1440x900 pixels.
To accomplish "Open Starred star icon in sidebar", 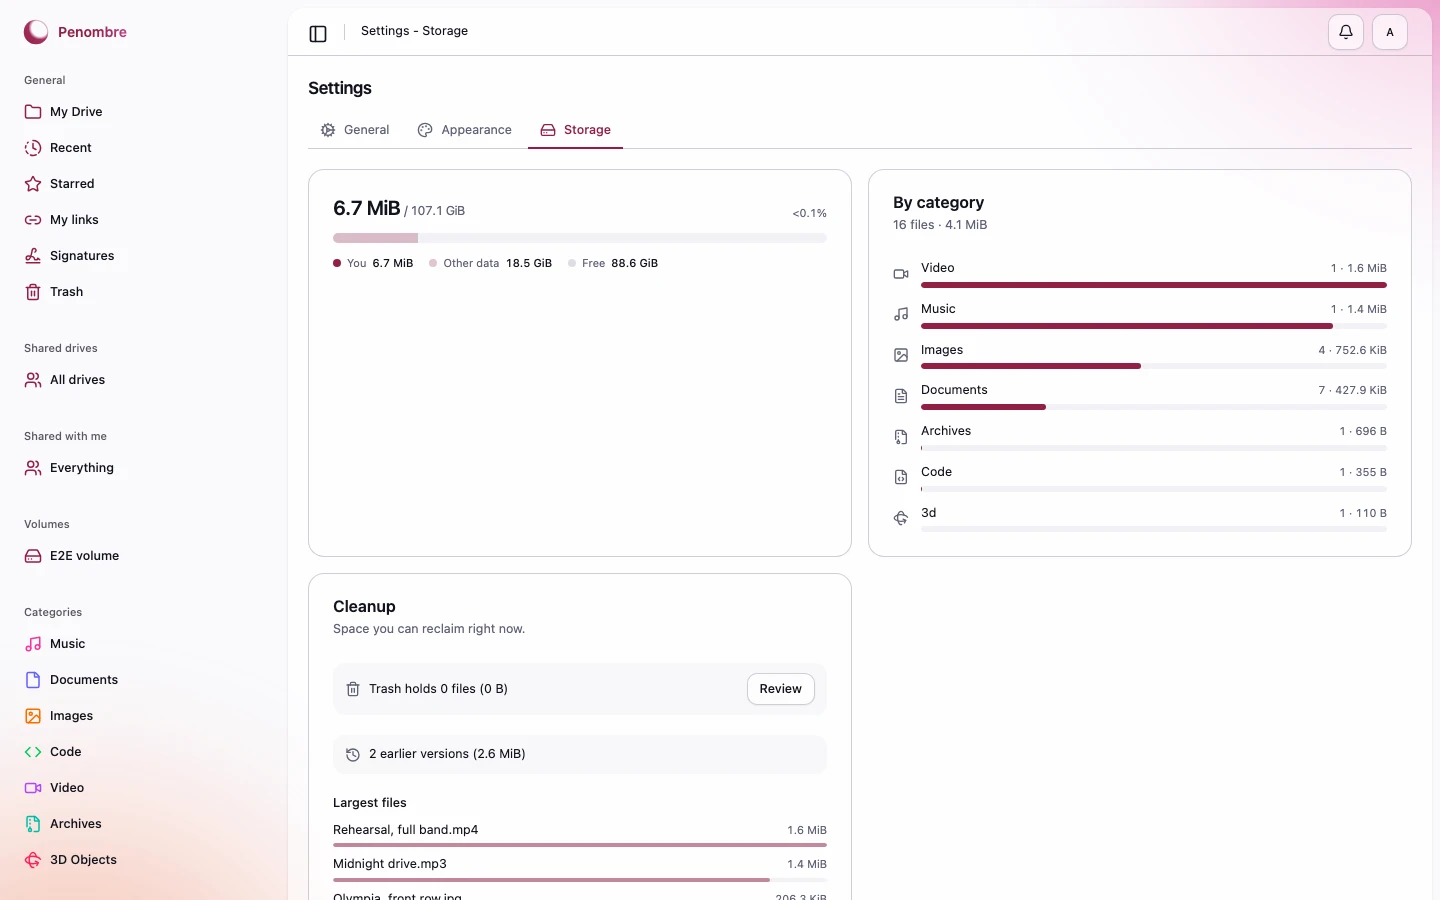I will coord(33,184).
